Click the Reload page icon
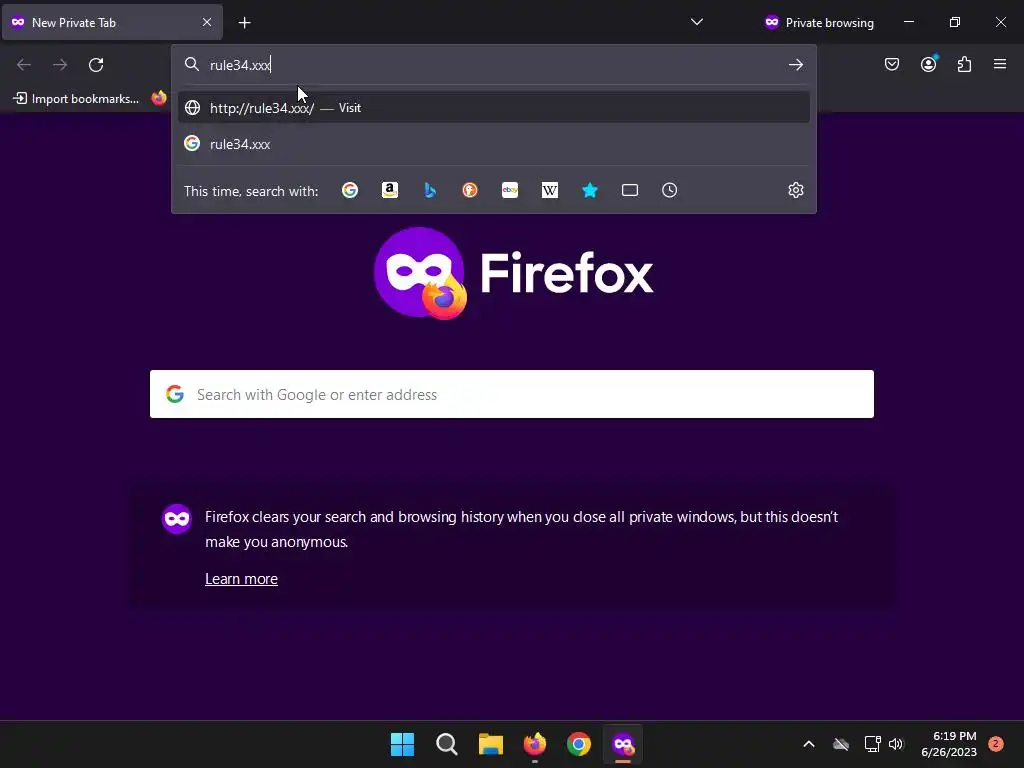Viewport: 1024px width, 768px height. tap(96, 65)
